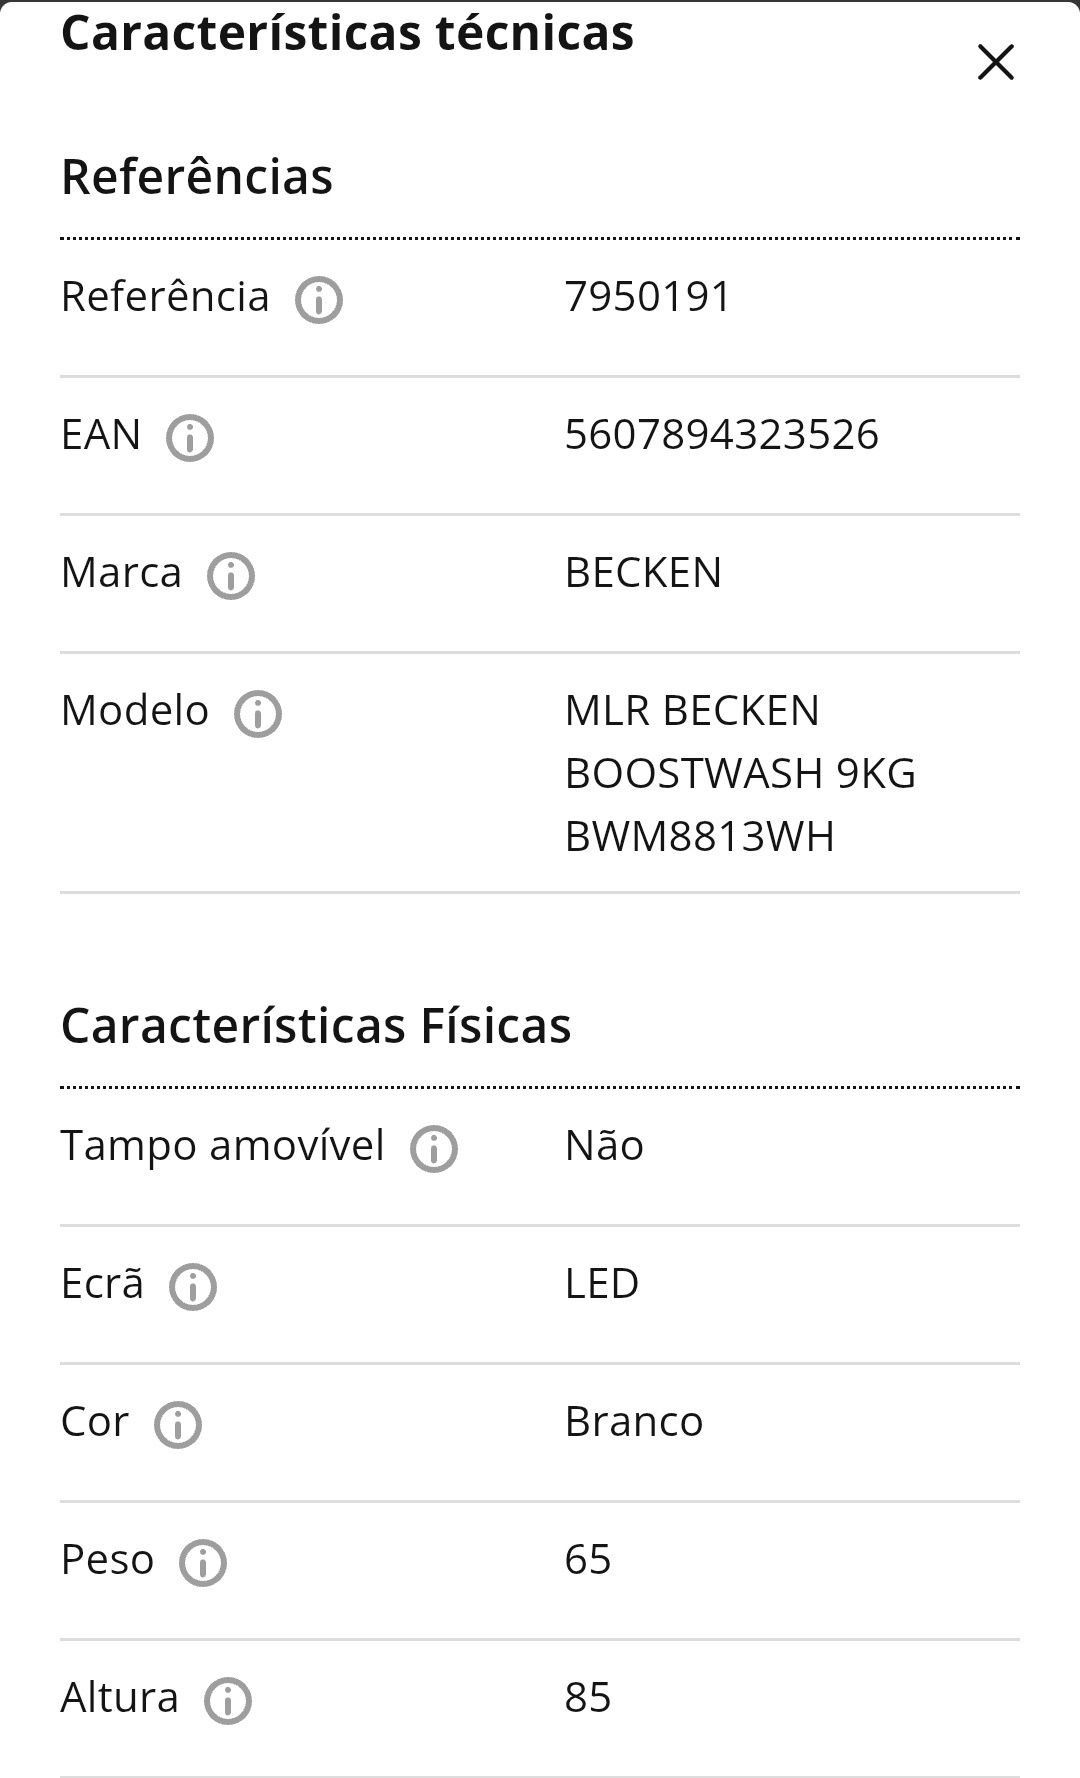
Task: Open info for Tampo amovível
Action: 434,1148
